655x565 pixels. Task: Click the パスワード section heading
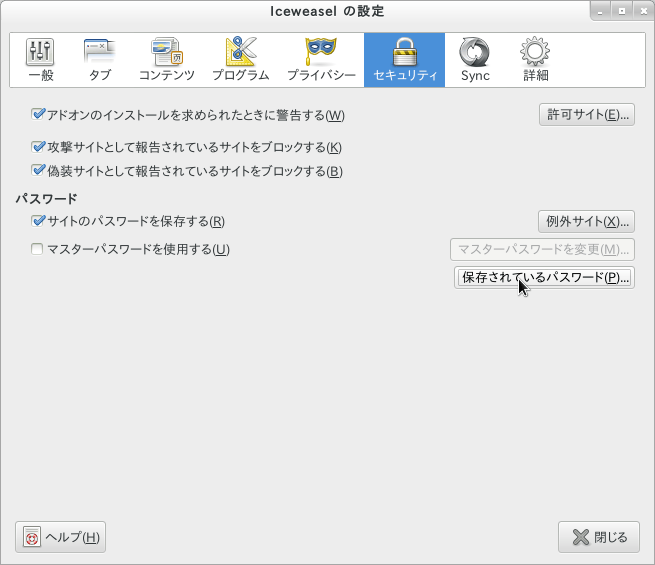46,199
